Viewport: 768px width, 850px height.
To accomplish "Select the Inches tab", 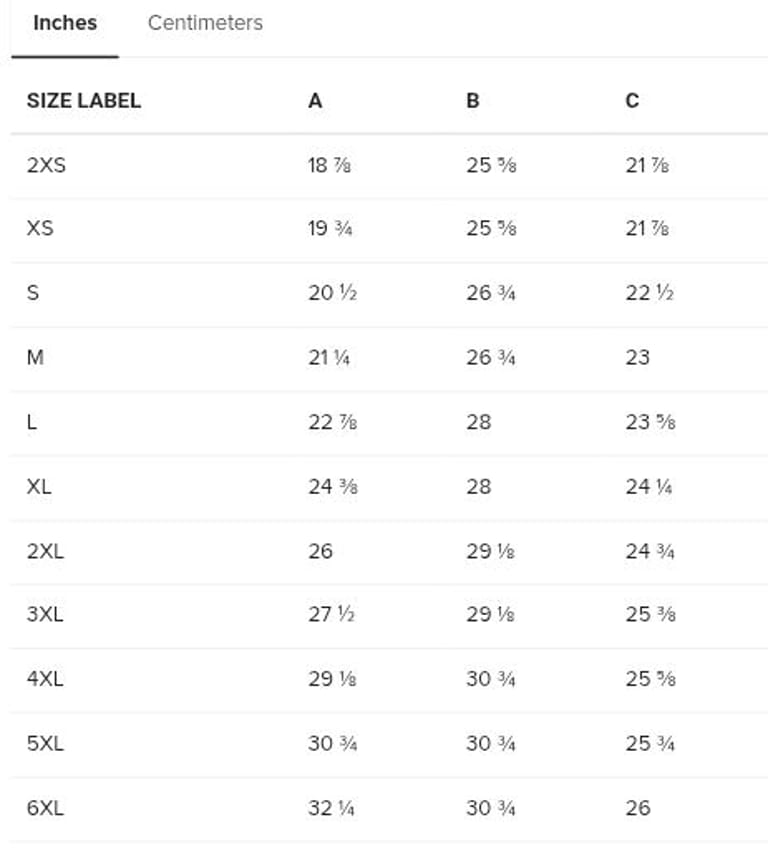I will tap(65, 23).
